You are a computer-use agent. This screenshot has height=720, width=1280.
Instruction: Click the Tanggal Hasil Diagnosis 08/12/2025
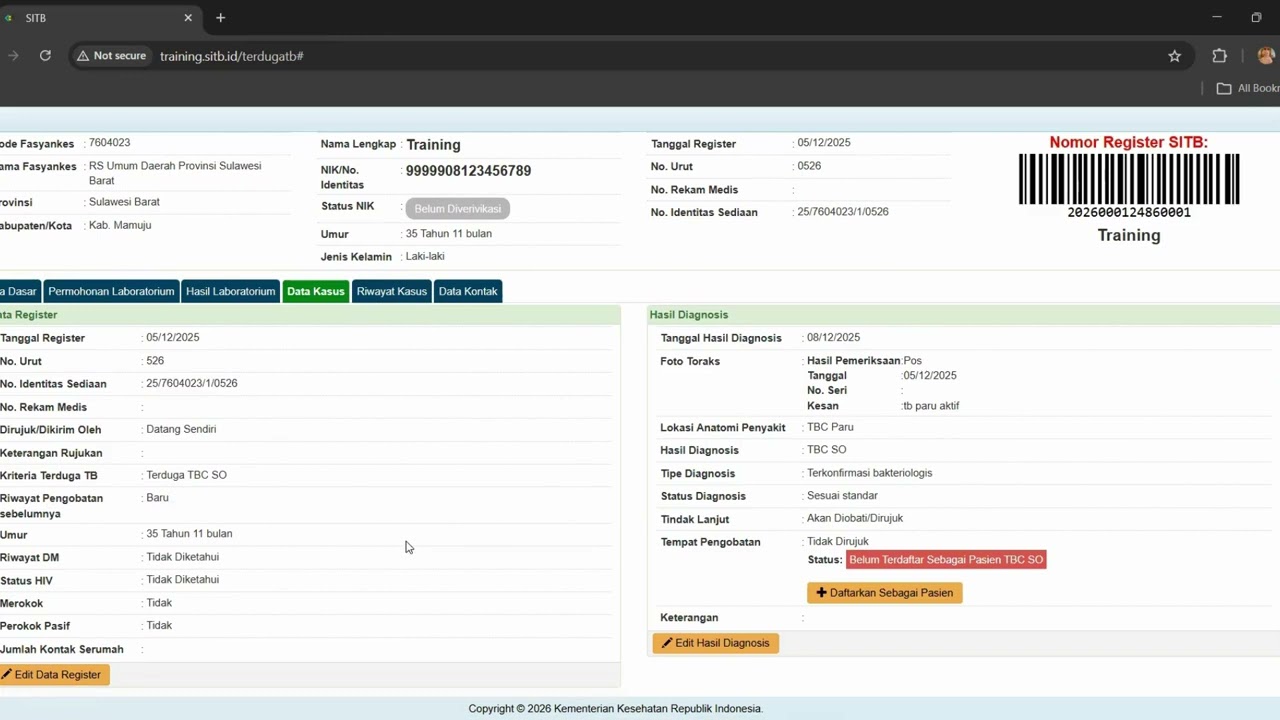833,337
